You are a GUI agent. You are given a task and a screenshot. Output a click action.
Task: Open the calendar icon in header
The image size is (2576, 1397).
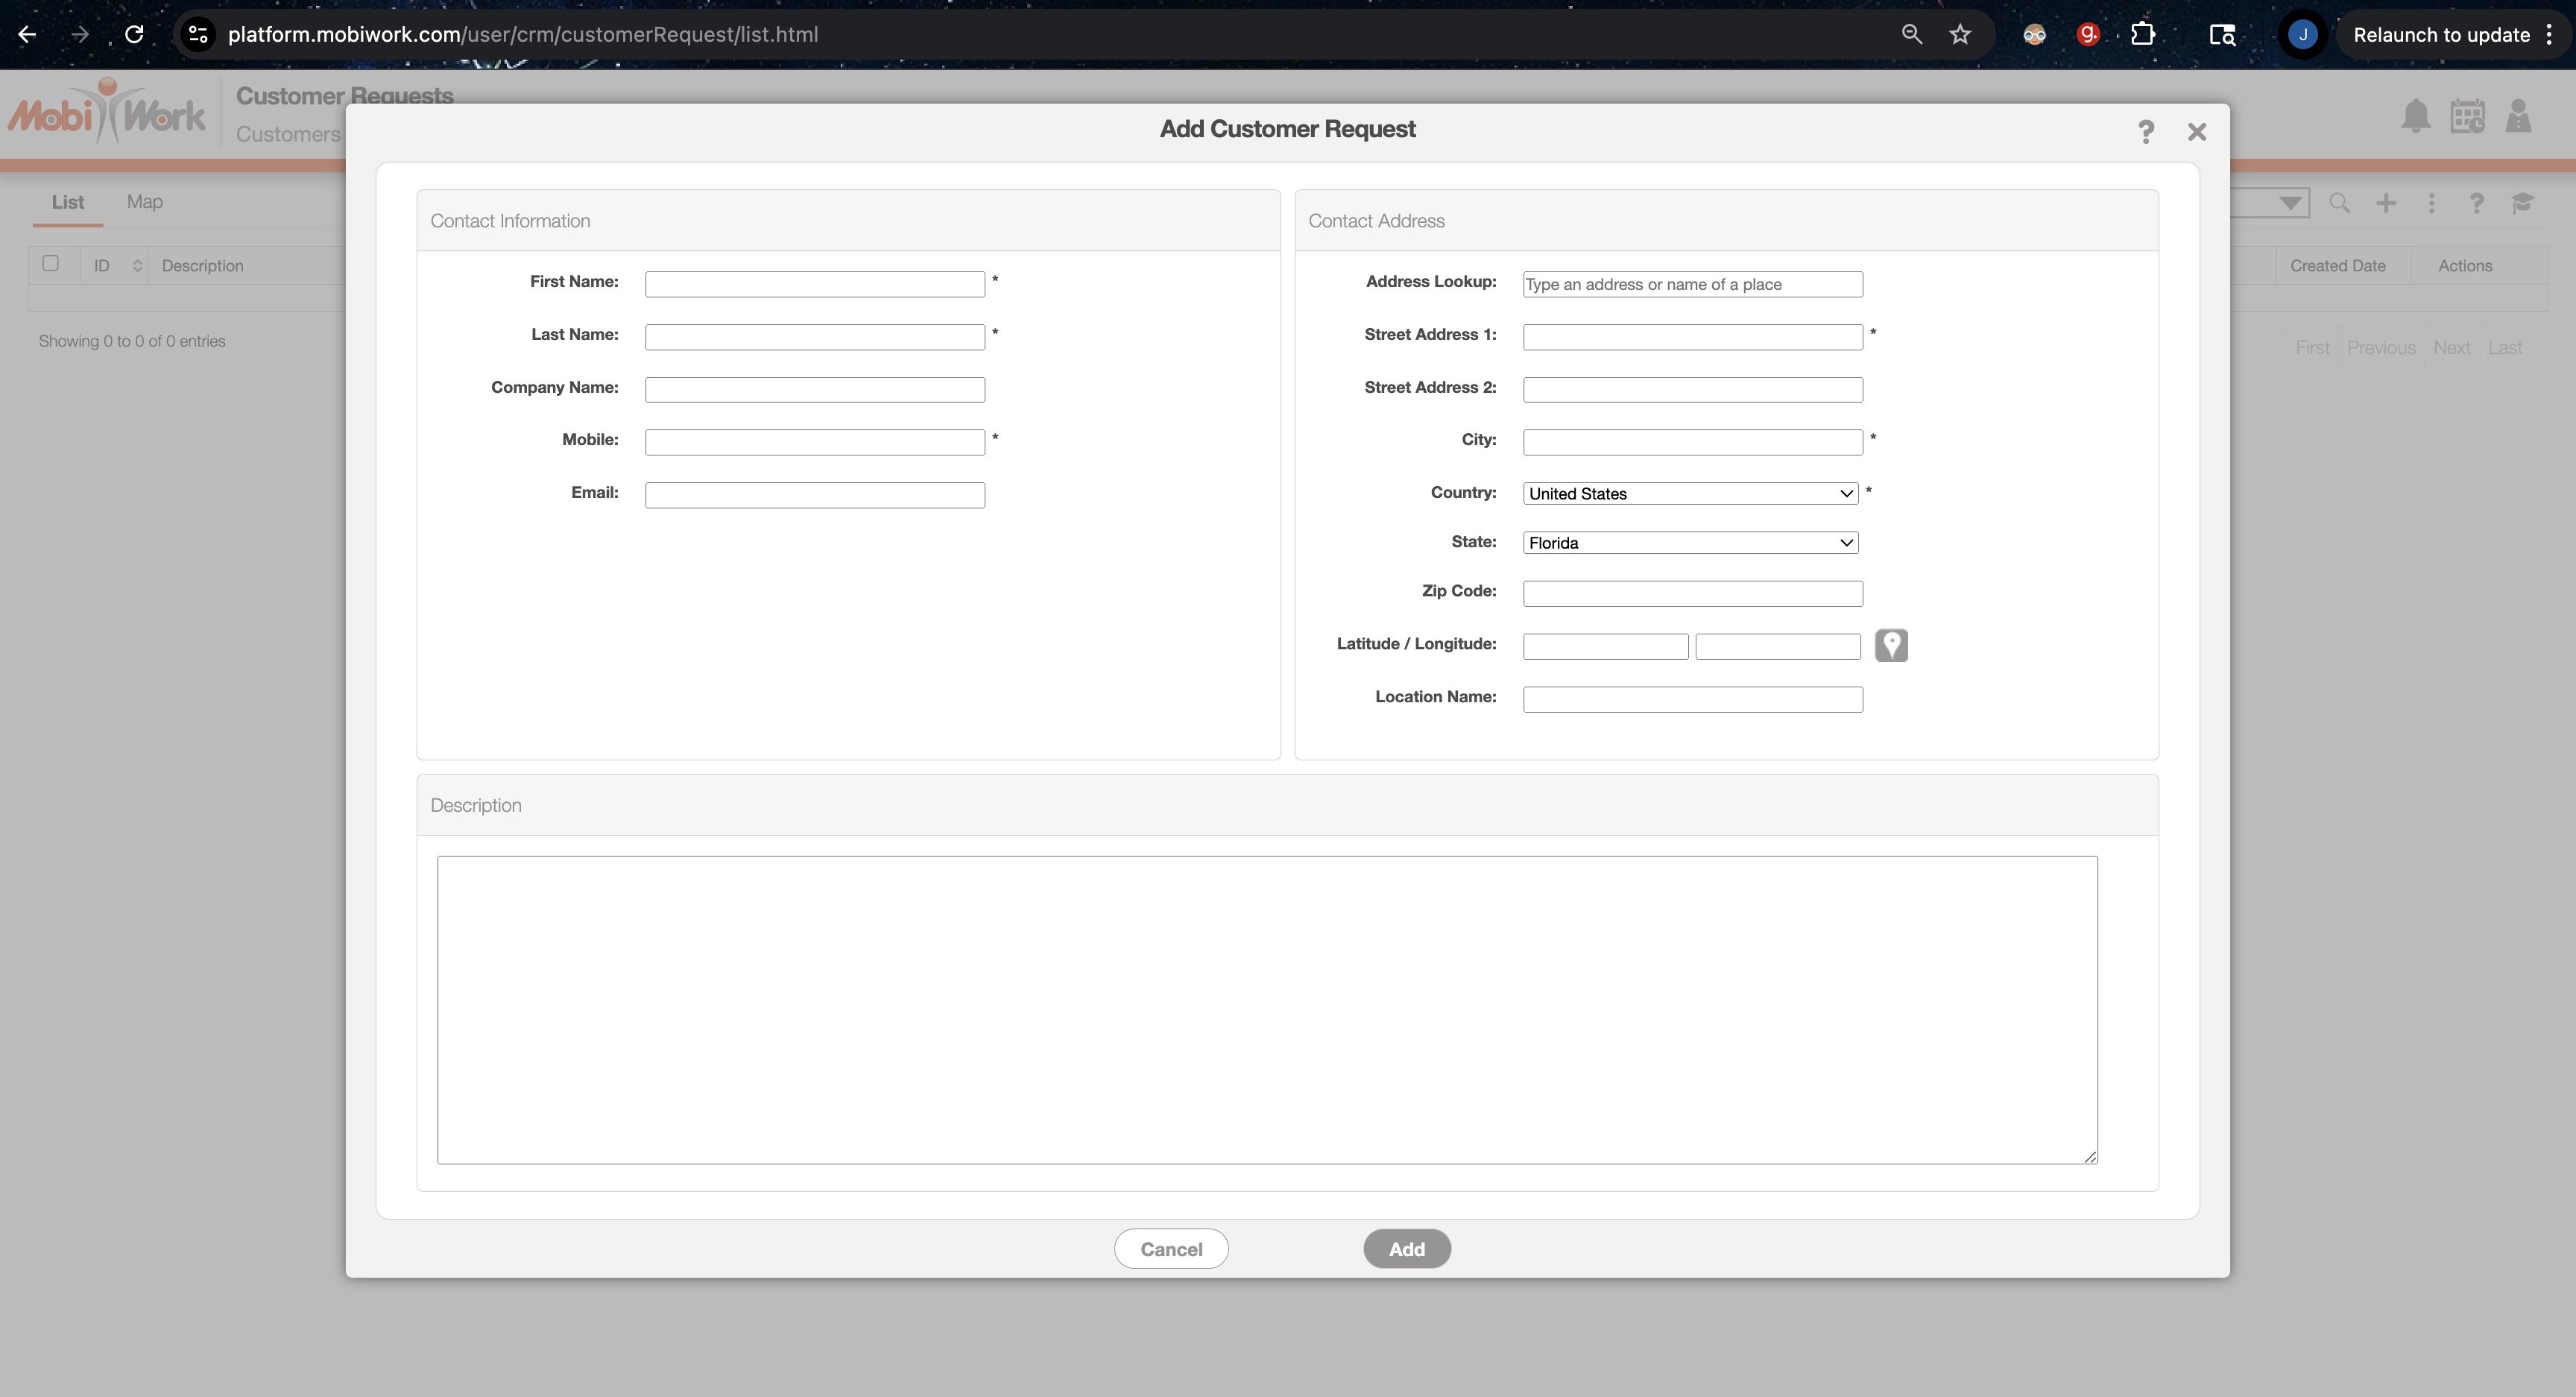point(2467,116)
